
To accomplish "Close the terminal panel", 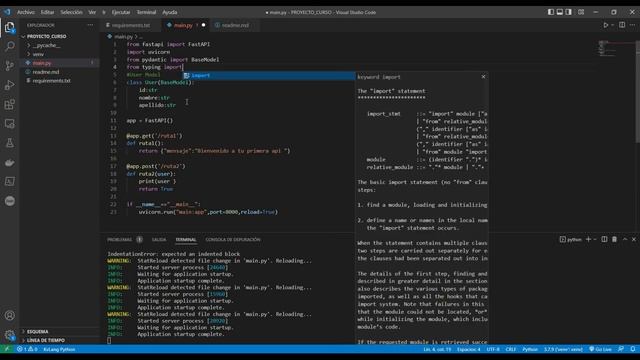I will [x=634, y=239].
